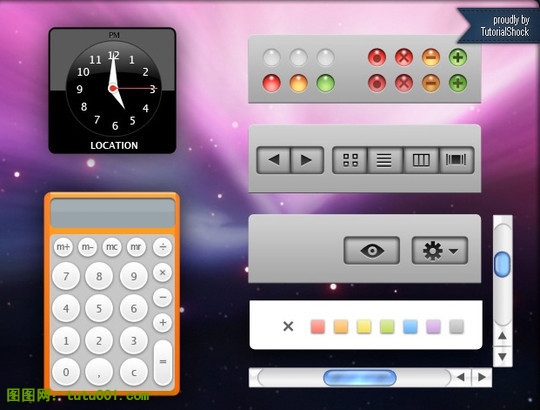Image resolution: width=540 pixels, height=410 pixels.
Task: Click the blue horizontal scrollbar thumb
Action: pos(360,378)
